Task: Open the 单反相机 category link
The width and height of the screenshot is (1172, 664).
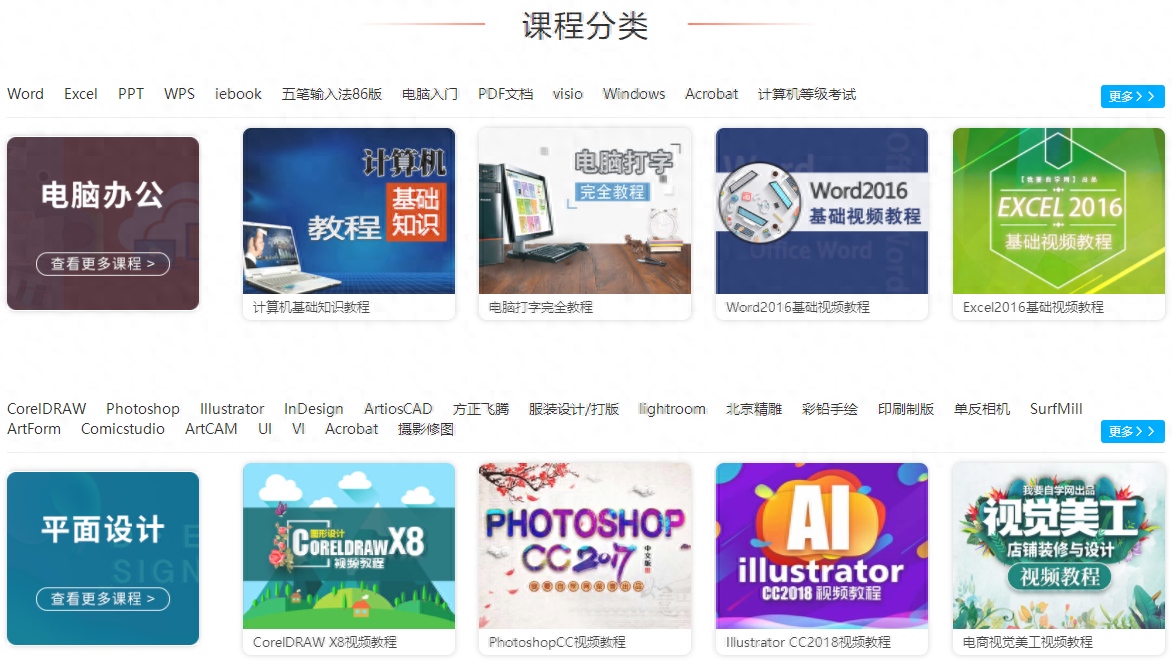Action: 982,409
